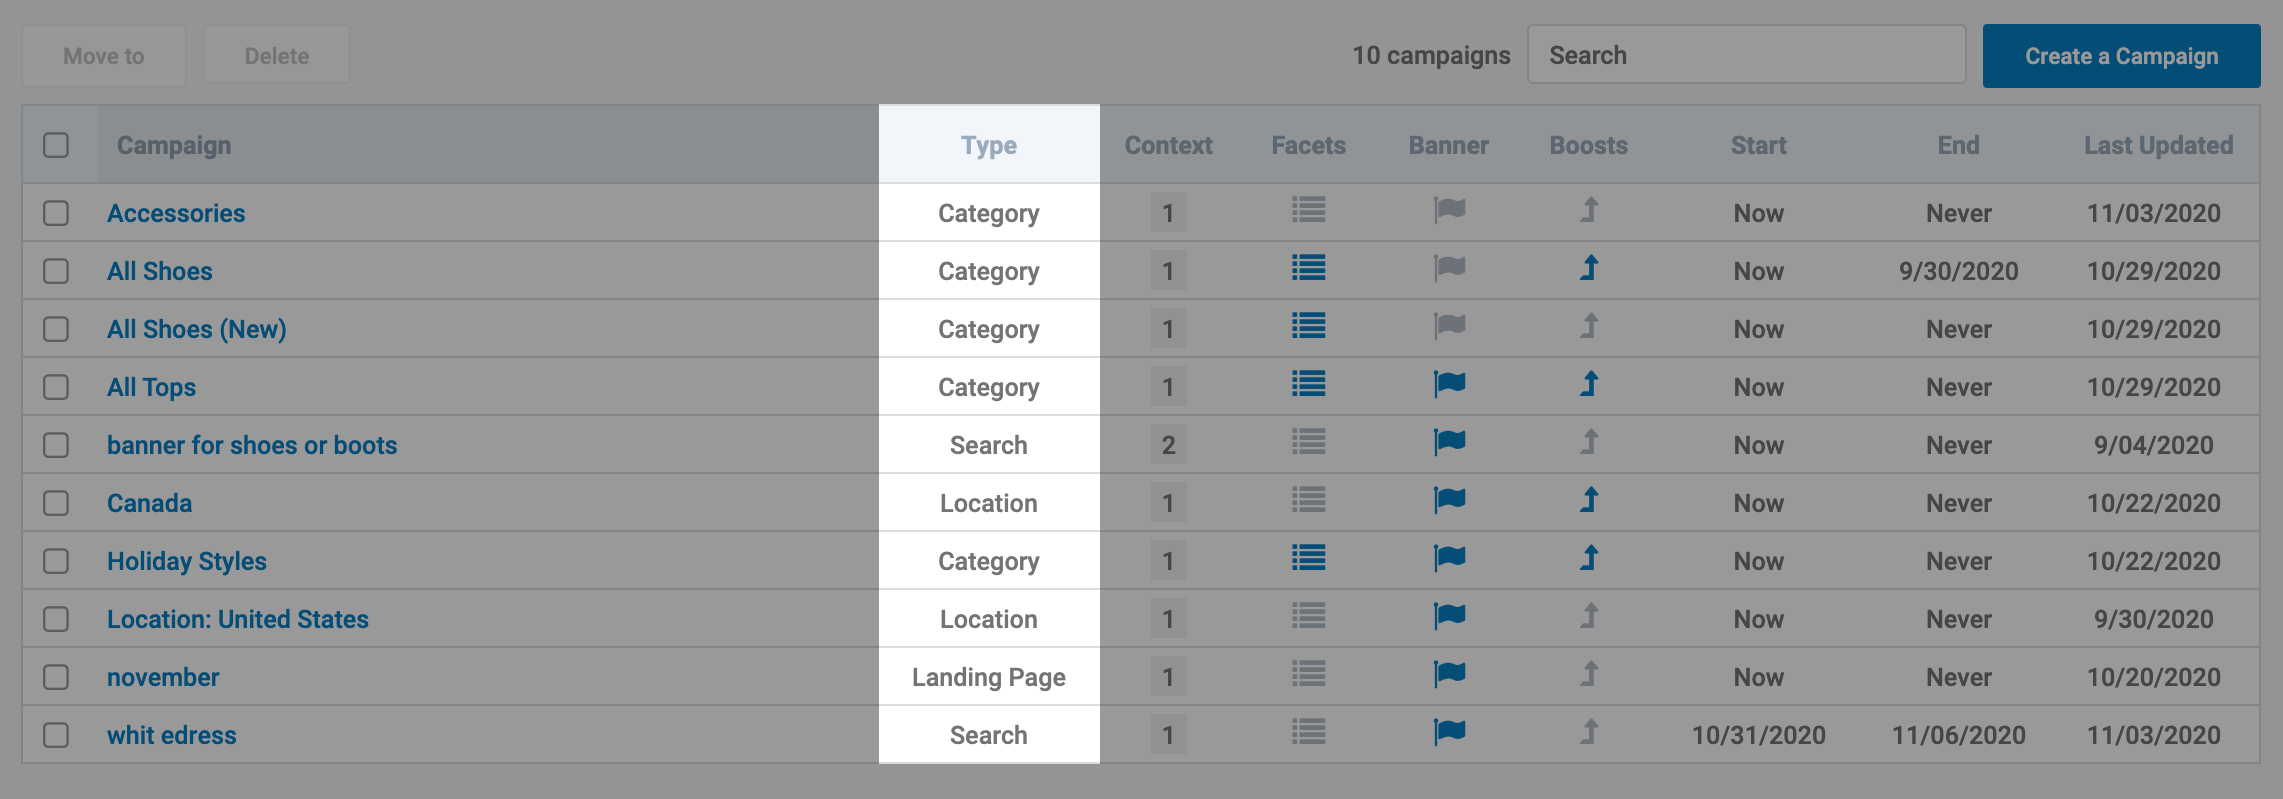Click the Create a Campaign button
The height and width of the screenshot is (799, 2283).
pyautogui.click(x=2121, y=56)
